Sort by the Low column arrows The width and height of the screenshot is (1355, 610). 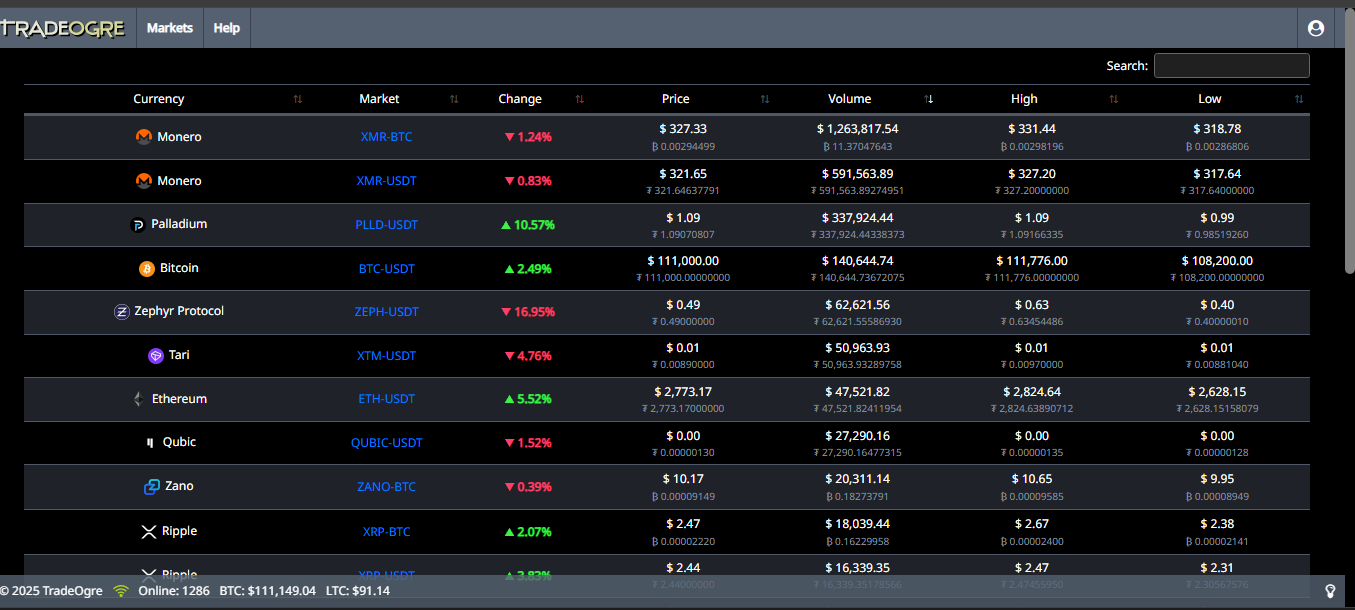[1299, 99]
